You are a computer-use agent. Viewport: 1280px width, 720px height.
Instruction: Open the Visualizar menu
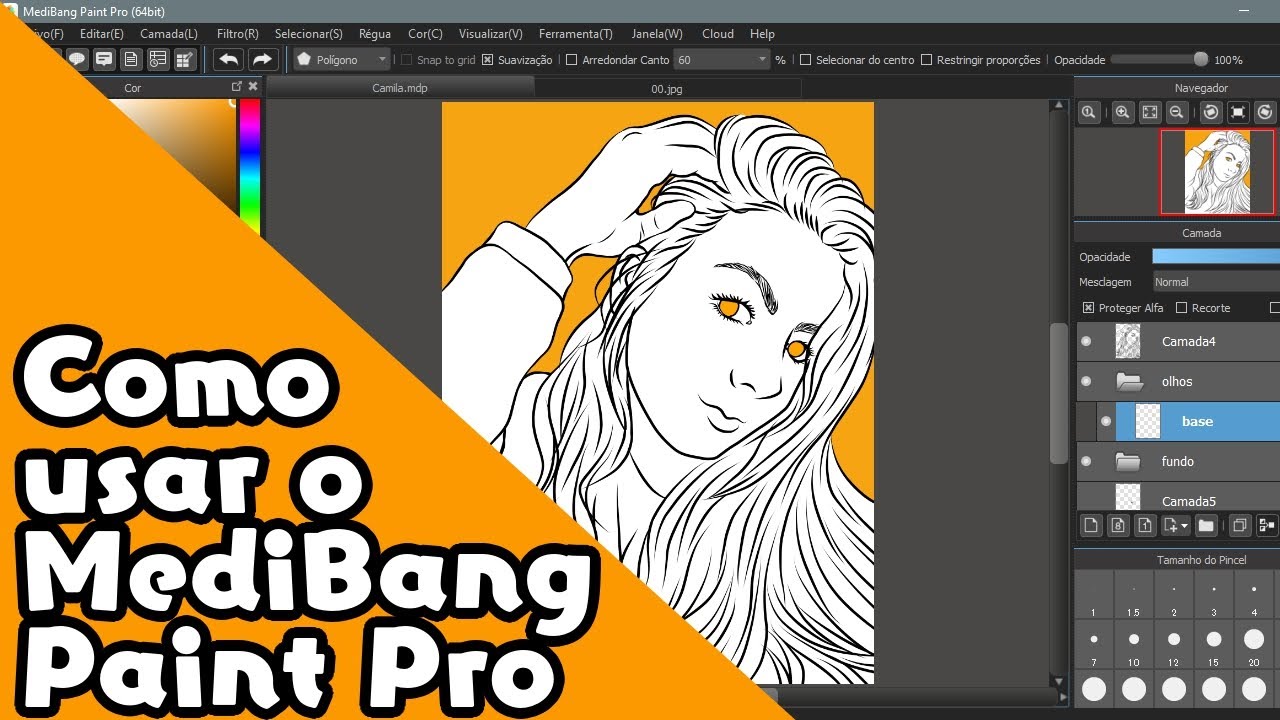pos(490,34)
